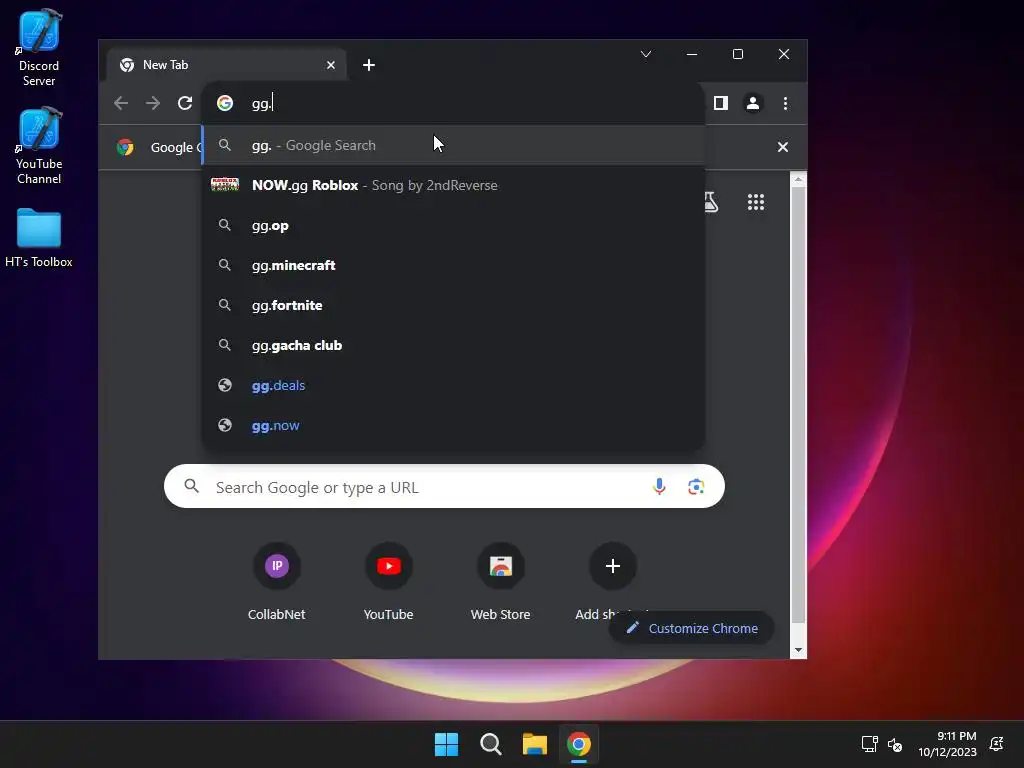Open Windows taskbar search
Viewport: 1024px width, 768px height.
pyautogui.click(x=490, y=744)
